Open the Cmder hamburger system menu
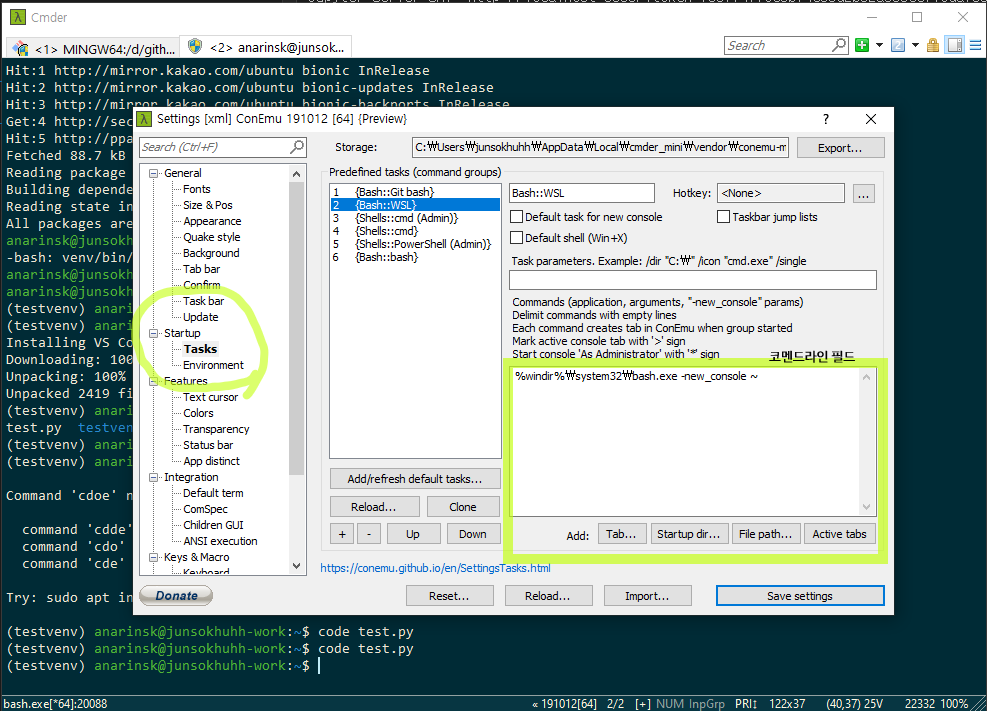The height and width of the screenshot is (711, 987). [975, 45]
